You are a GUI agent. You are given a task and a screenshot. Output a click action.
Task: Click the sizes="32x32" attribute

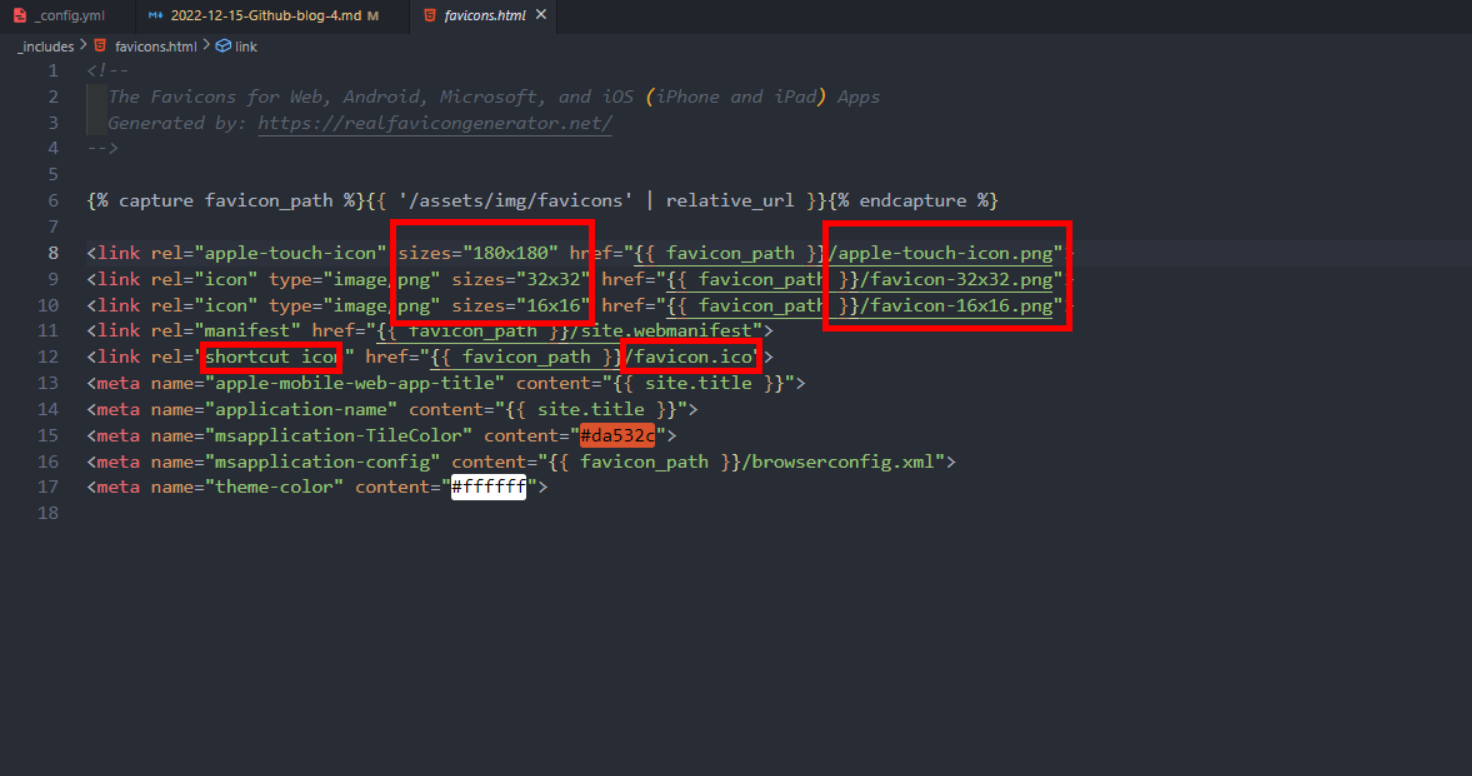click(x=521, y=279)
